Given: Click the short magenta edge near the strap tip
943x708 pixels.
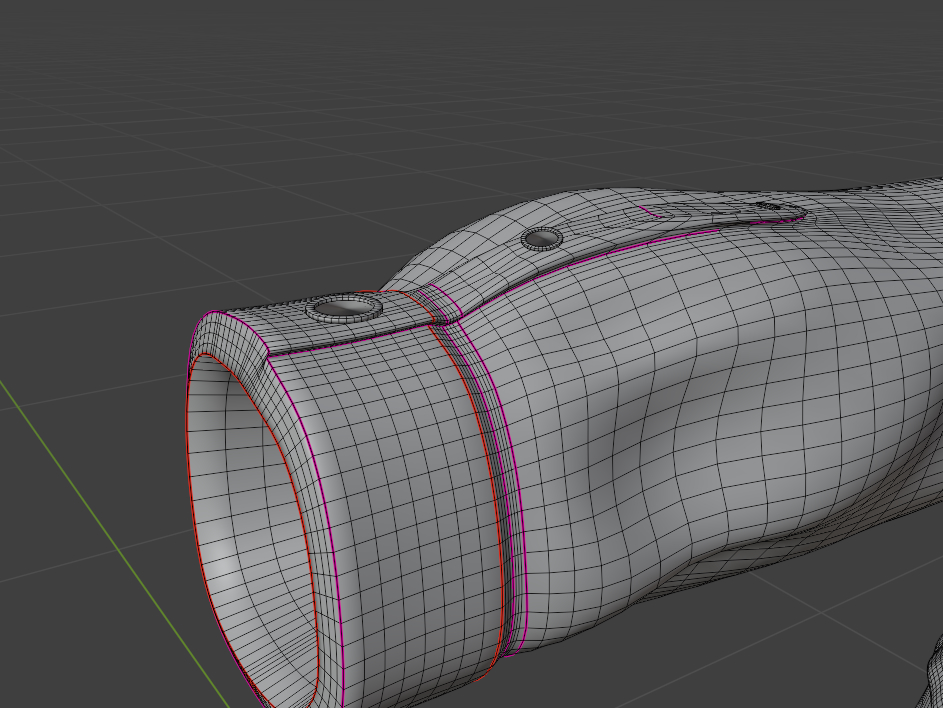Looking at the screenshot, I should tap(650, 213).
